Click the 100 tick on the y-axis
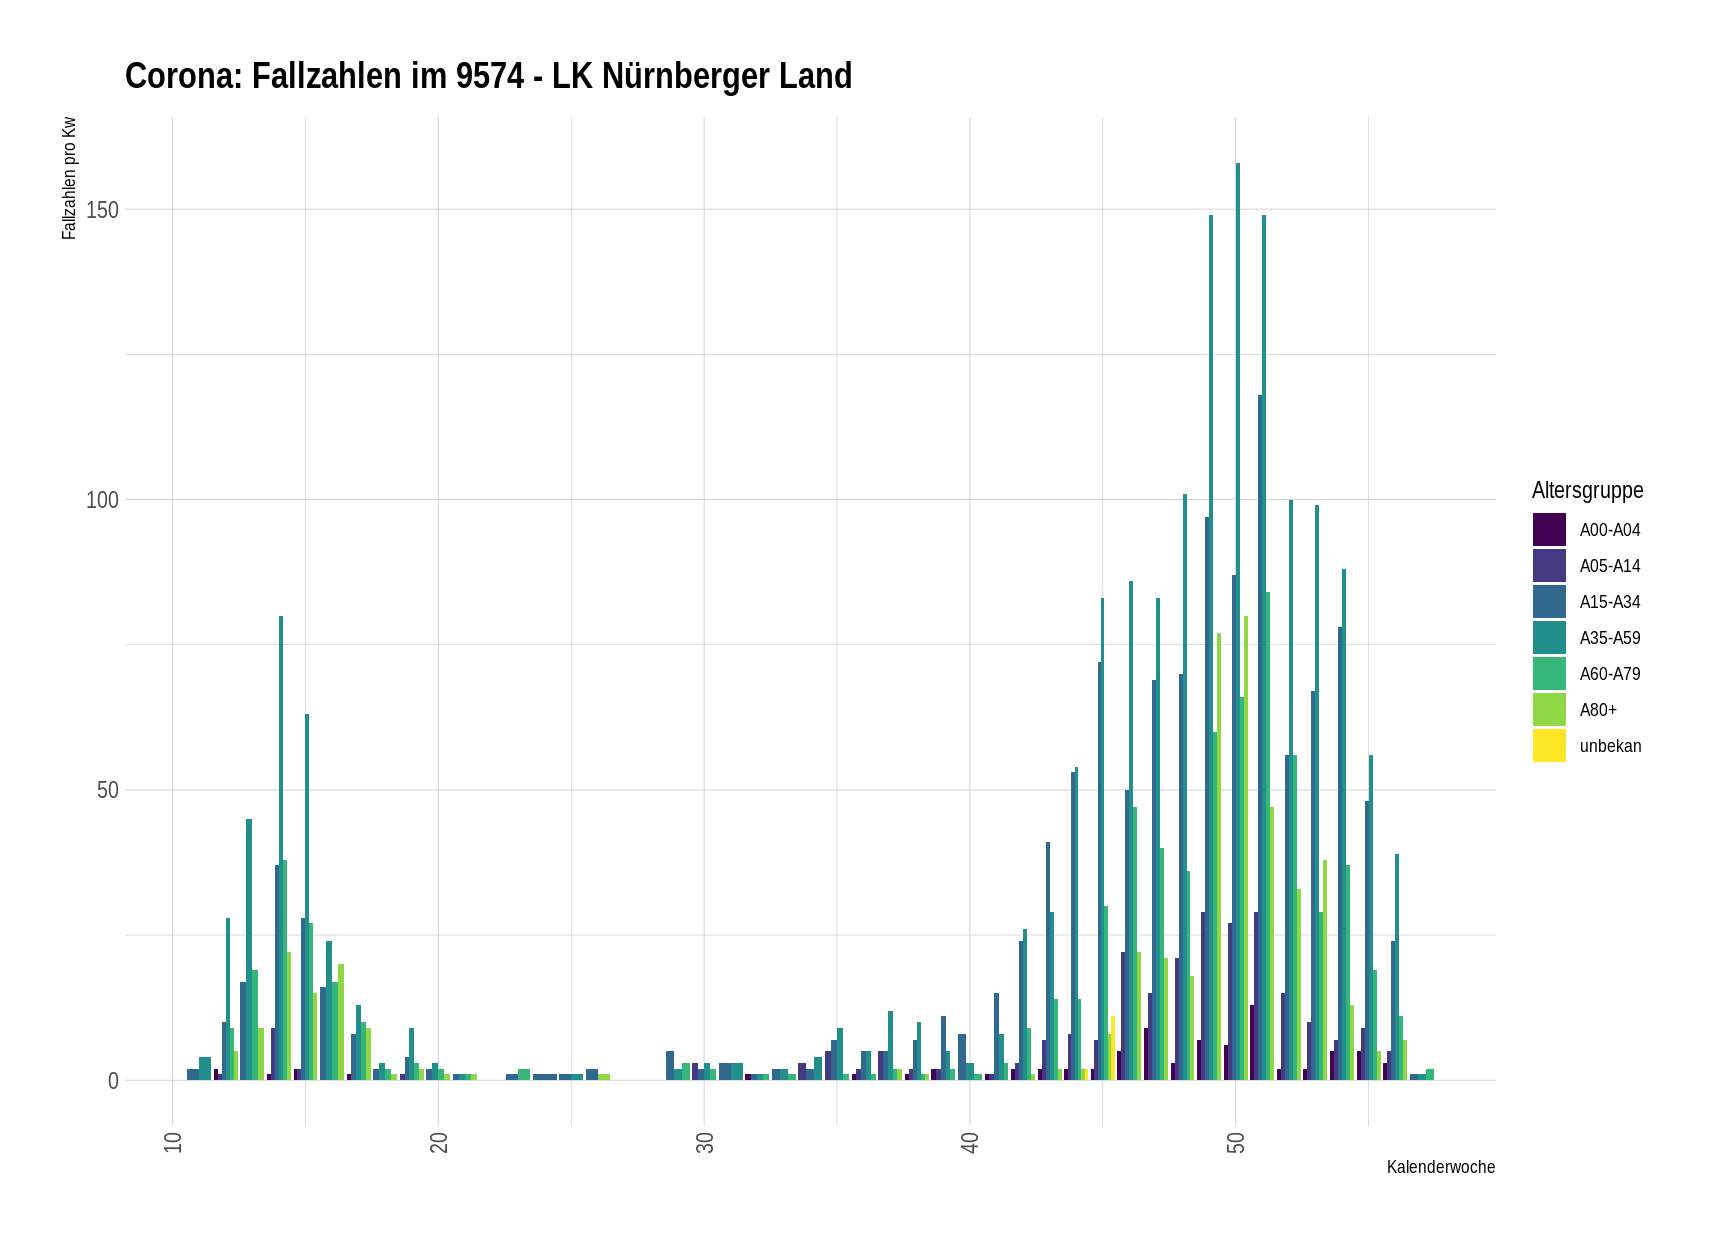 (x=102, y=500)
